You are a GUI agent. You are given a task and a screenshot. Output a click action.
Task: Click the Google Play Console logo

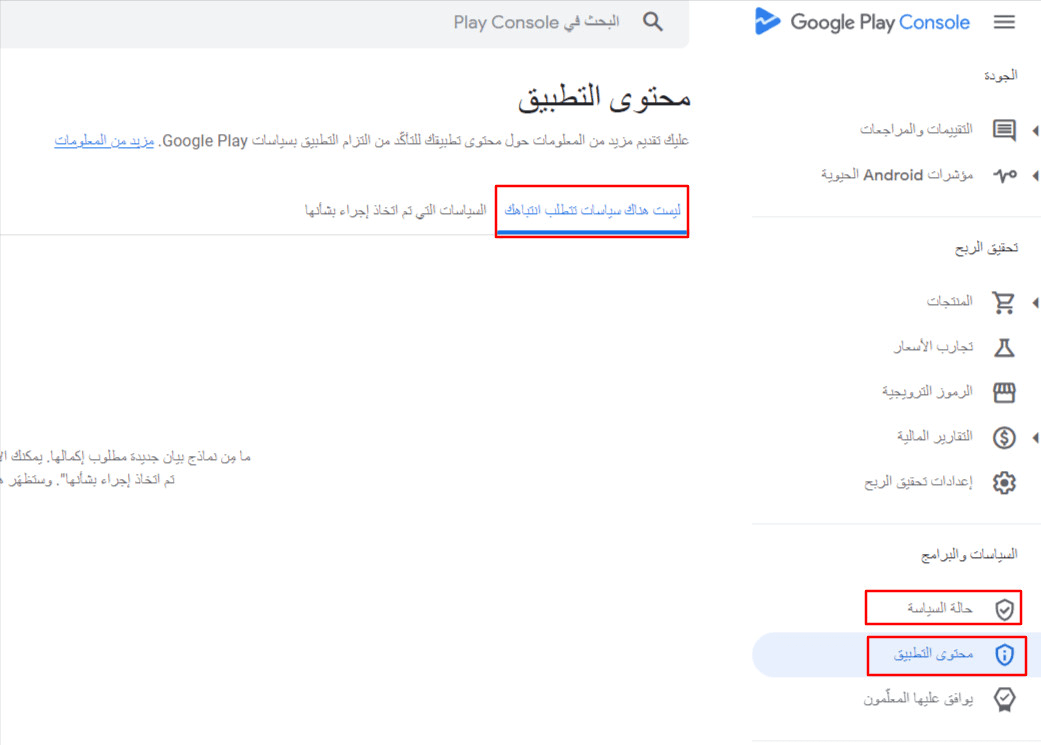pyautogui.click(x=862, y=22)
